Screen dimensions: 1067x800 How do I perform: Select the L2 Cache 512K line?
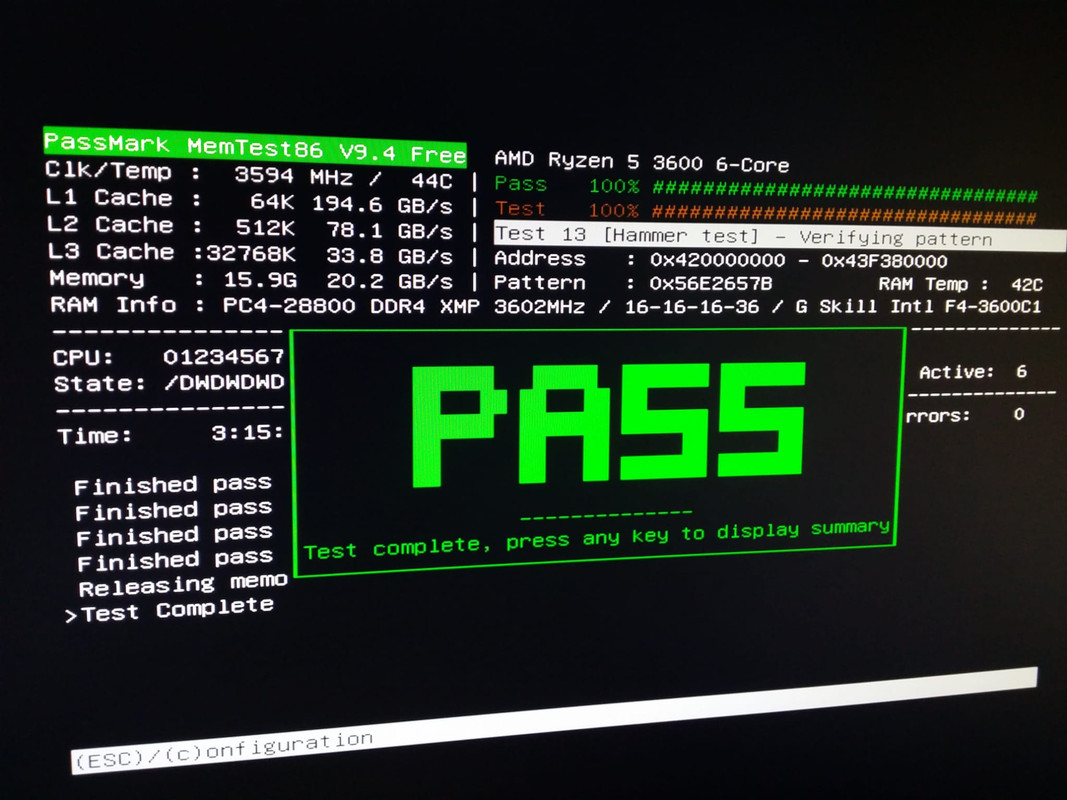coord(250,228)
